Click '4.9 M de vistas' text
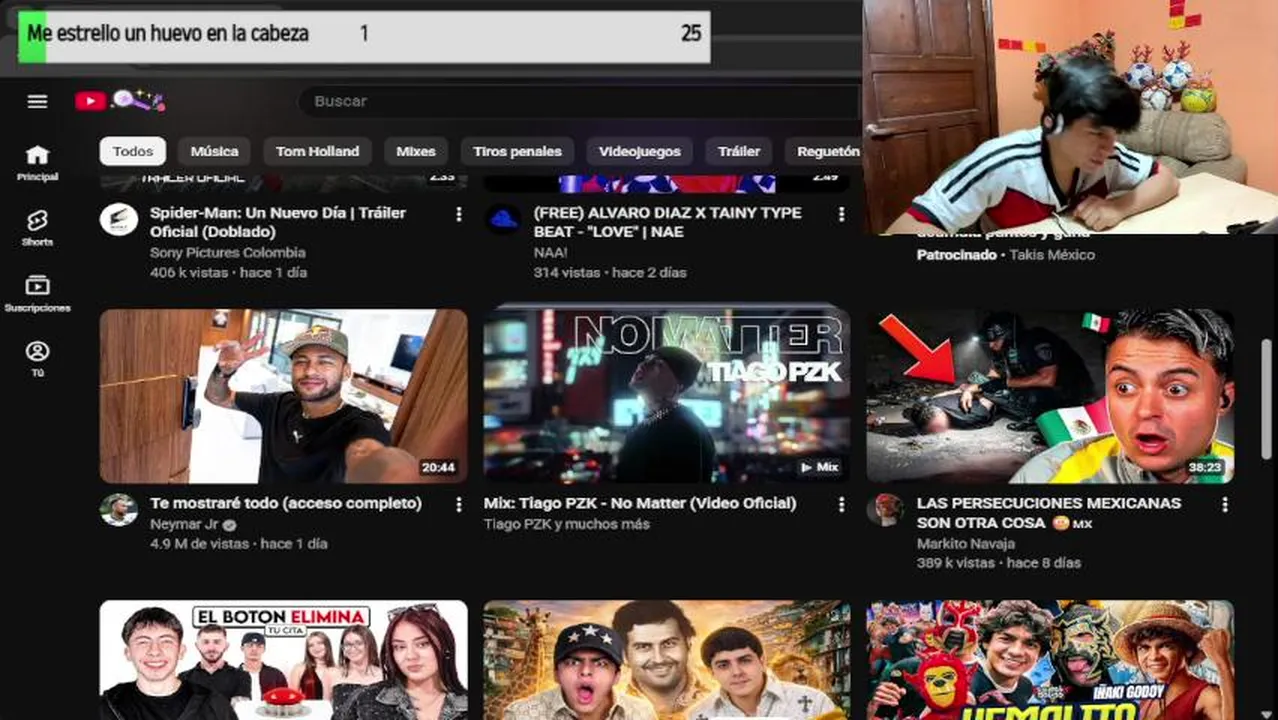This screenshot has width=1278, height=720. (x=199, y=544)
